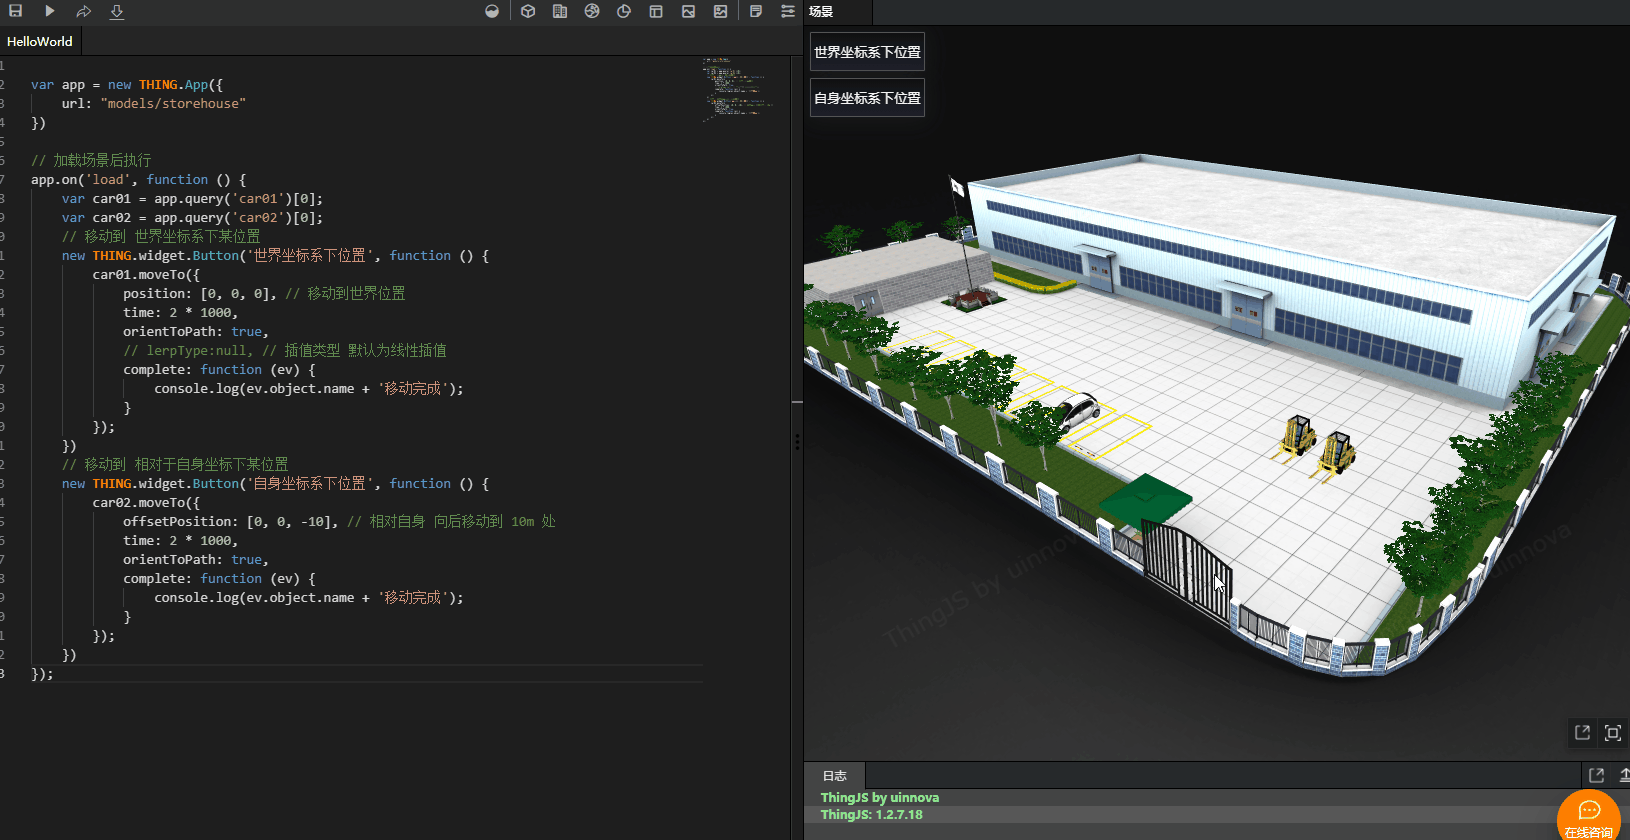Click the app.on('load' line
The image size is (1630, 840).
point(138,179)
